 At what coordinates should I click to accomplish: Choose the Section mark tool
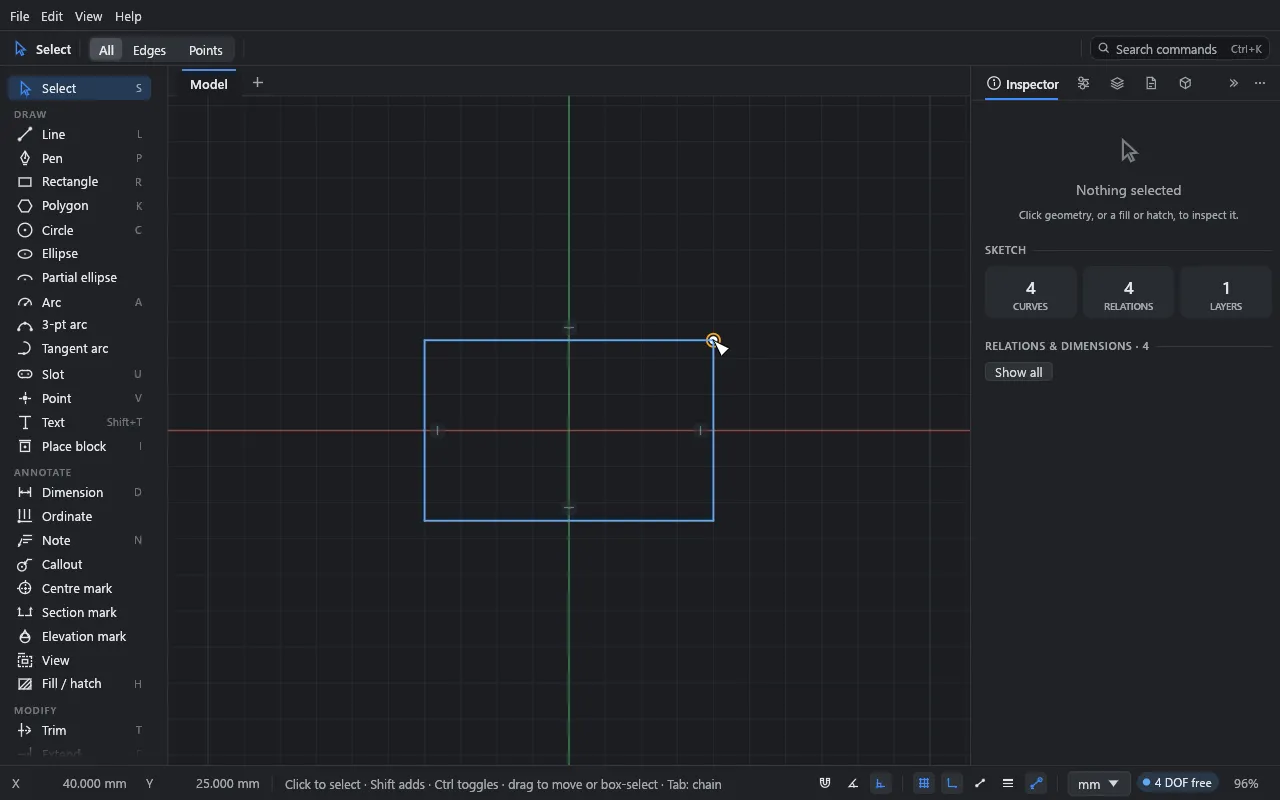click(x=80, y=612)
